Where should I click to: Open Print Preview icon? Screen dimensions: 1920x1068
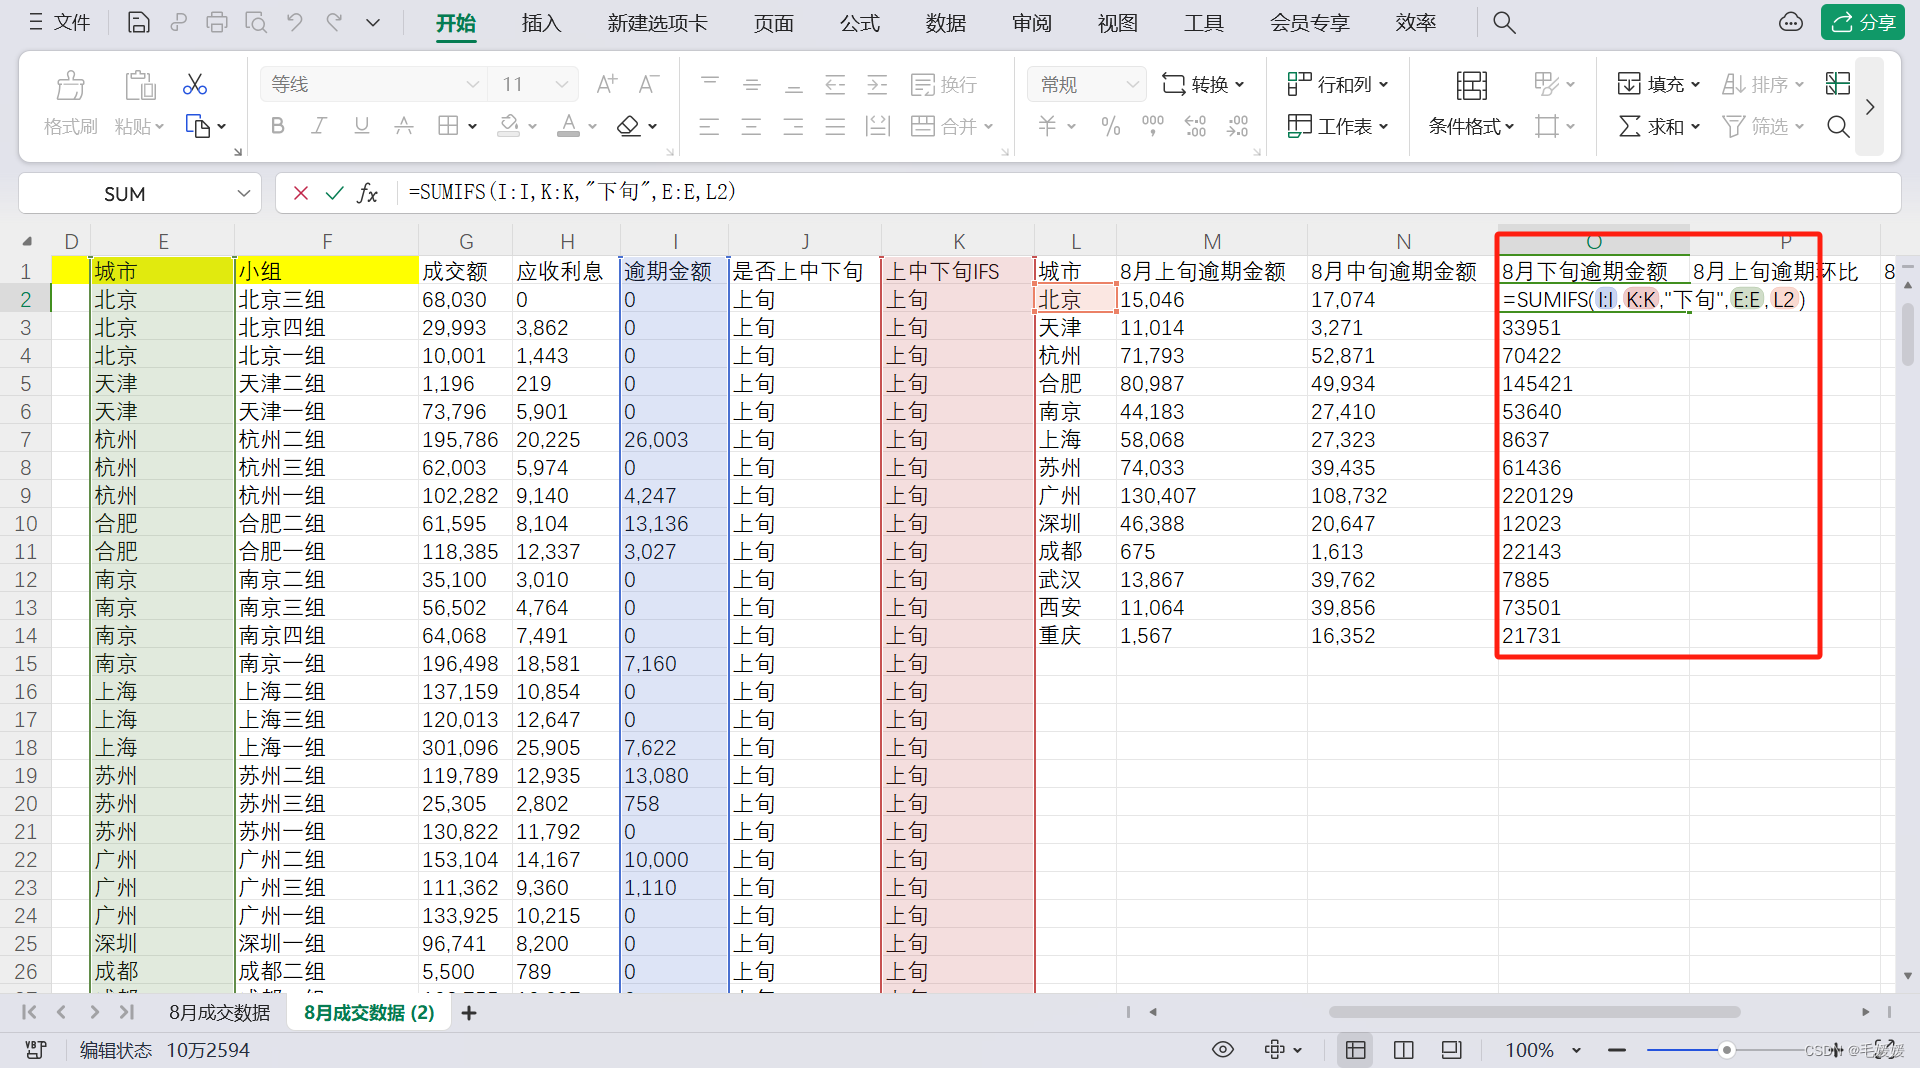[256, 22]
